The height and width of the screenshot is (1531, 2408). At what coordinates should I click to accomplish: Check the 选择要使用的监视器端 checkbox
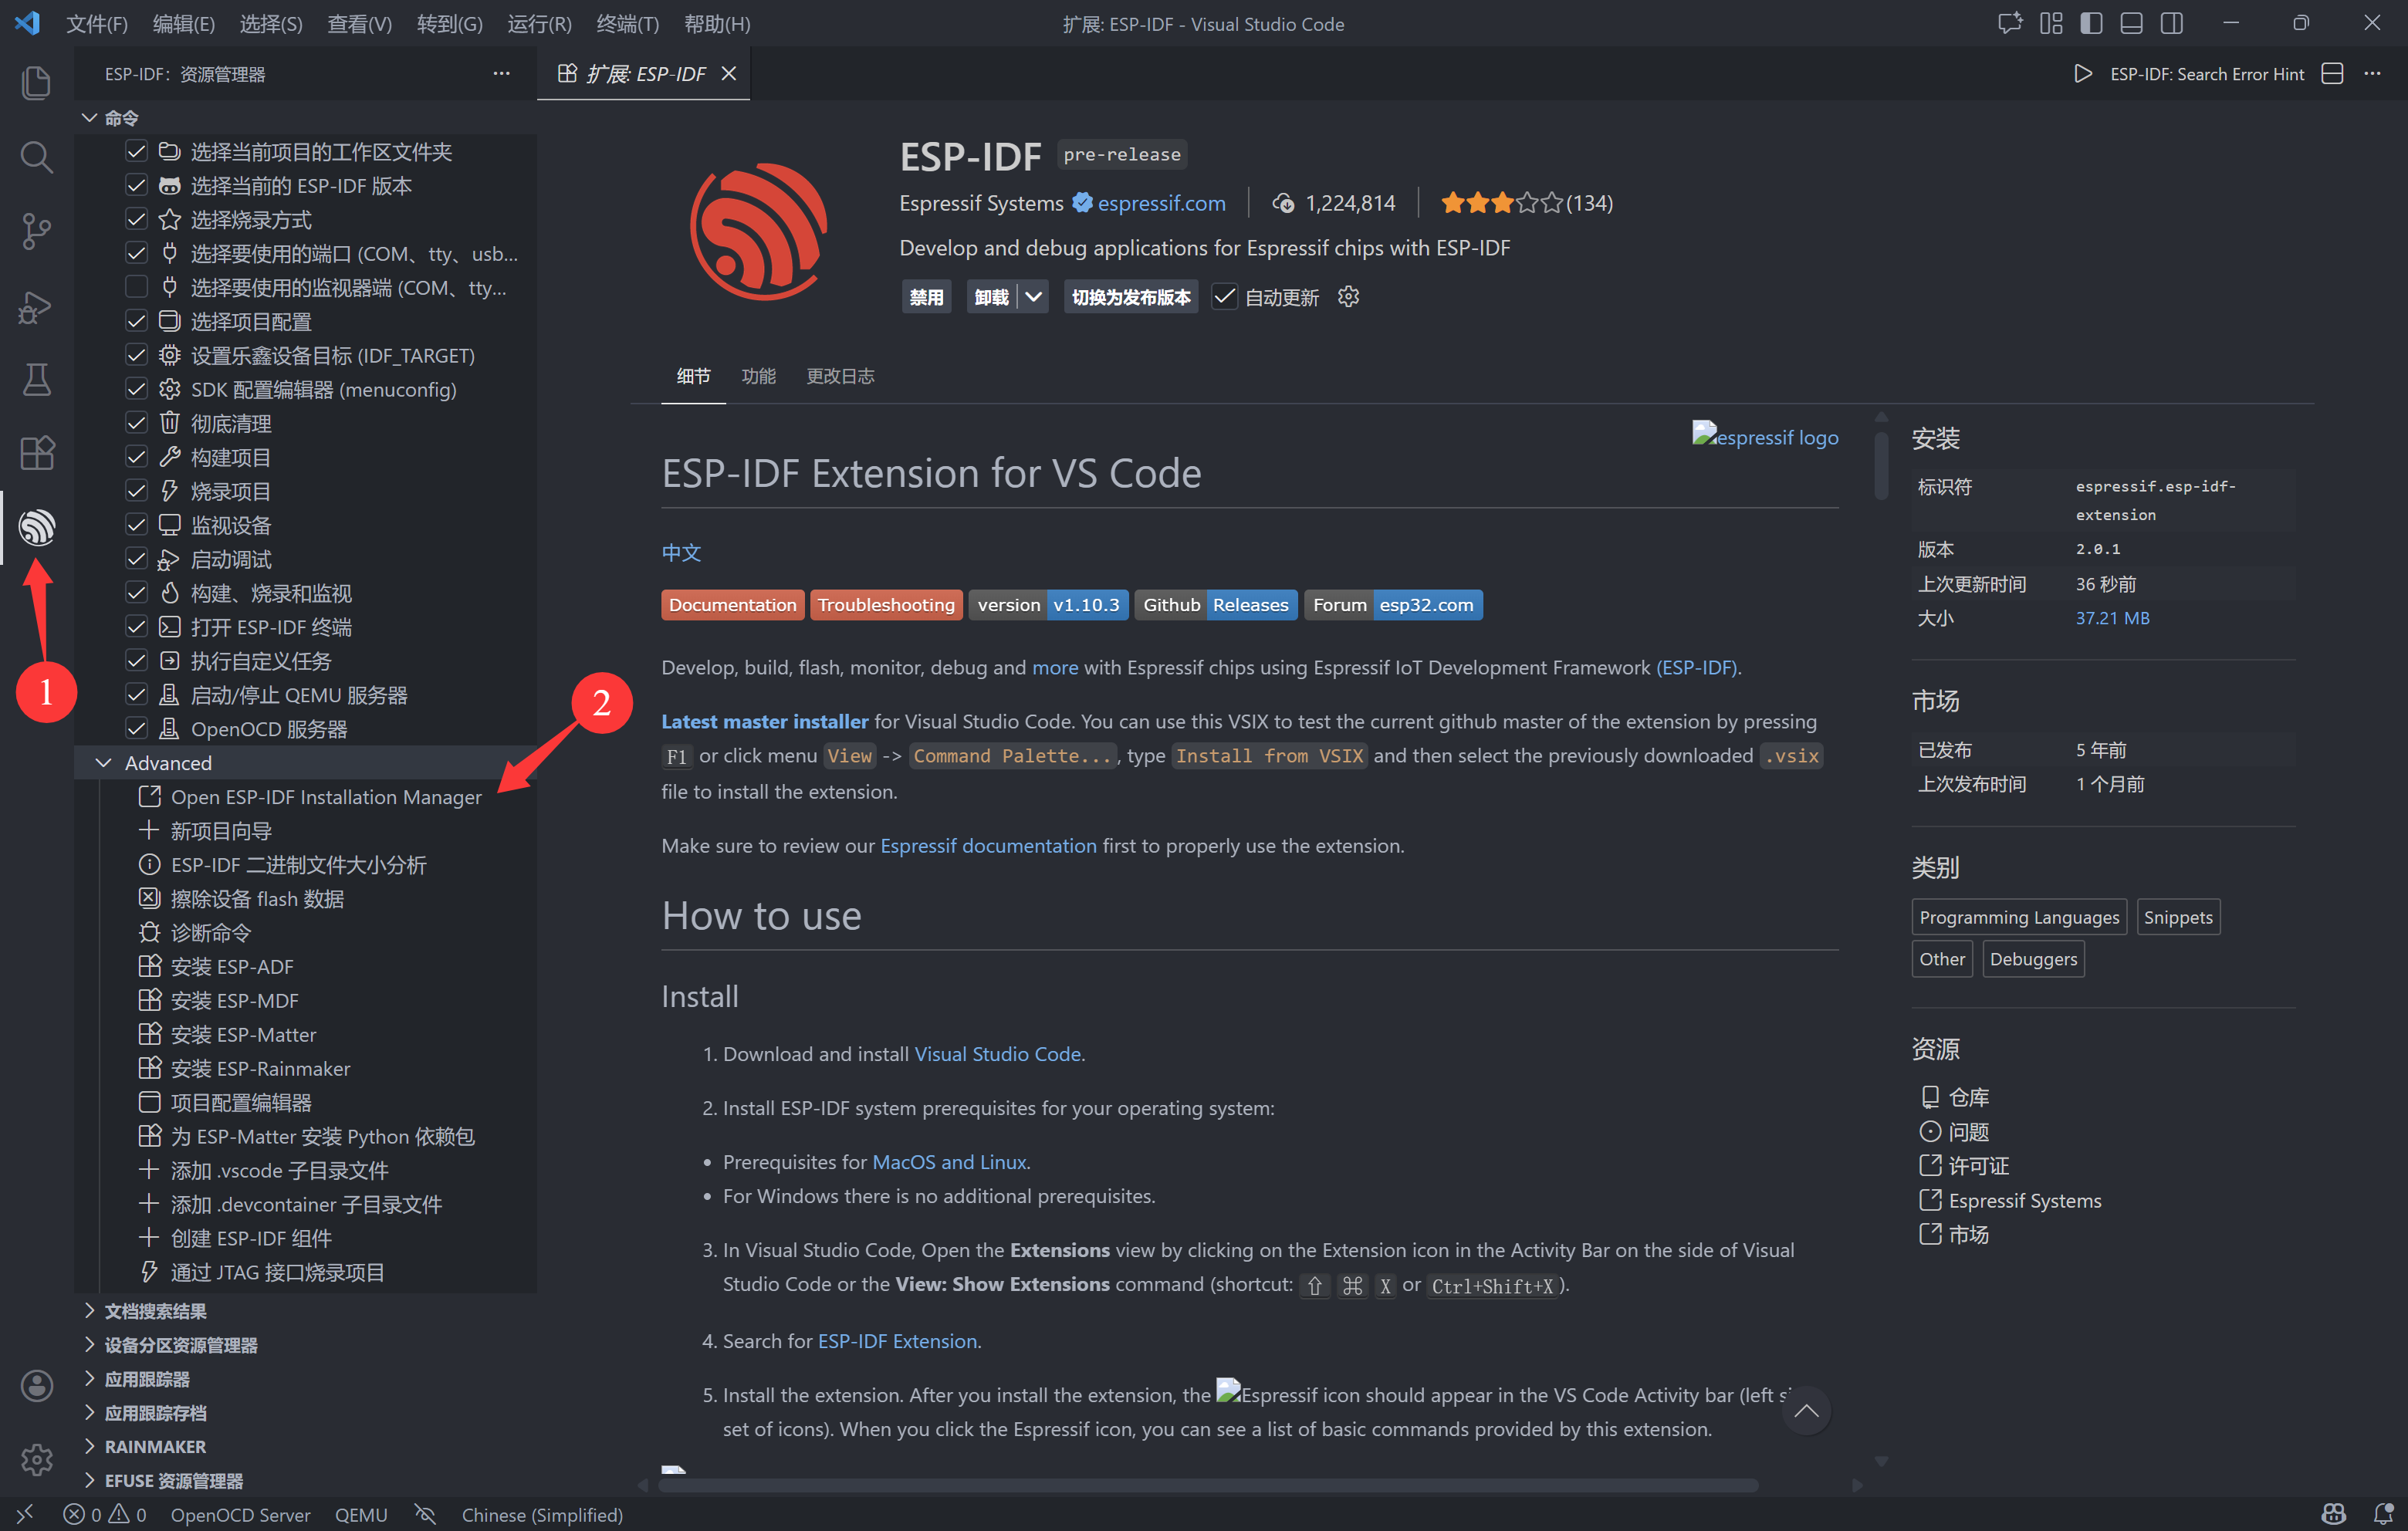(x=136, y=288)
